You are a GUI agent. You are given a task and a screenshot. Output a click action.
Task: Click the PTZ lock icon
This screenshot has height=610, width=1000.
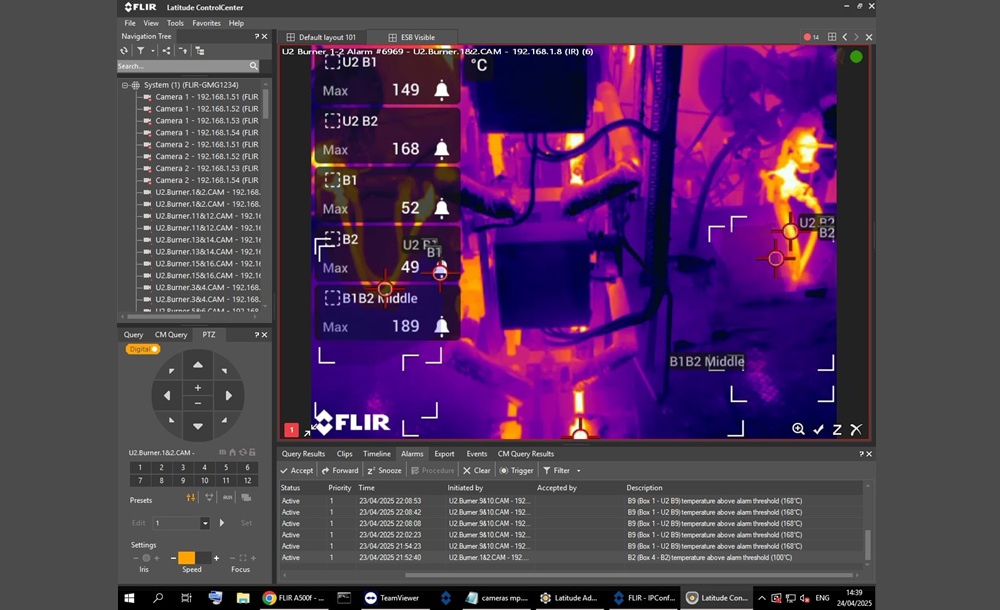(253, 452)
